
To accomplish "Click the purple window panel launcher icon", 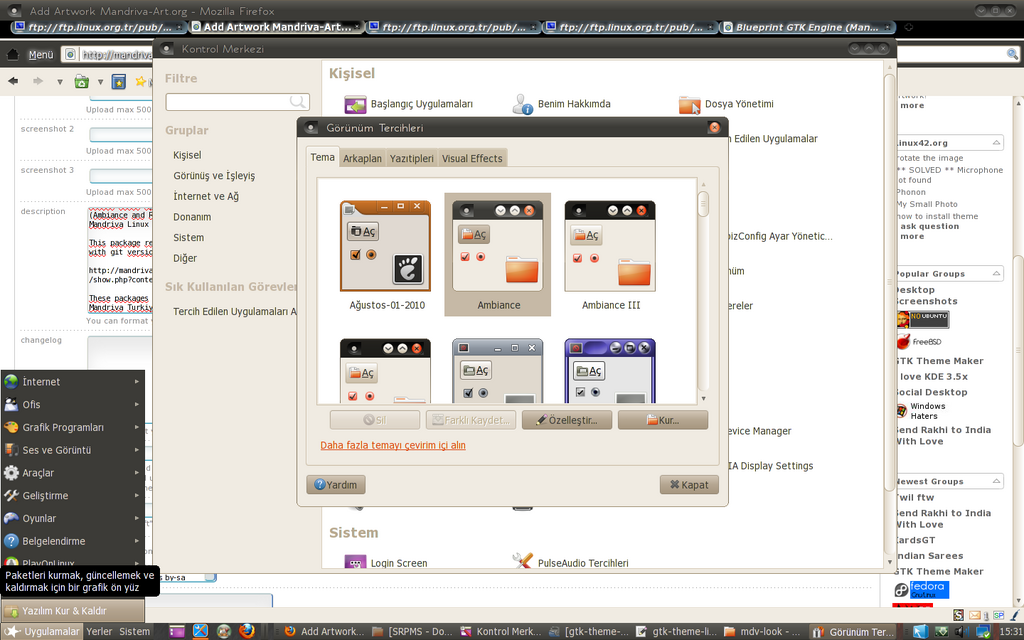I will coord(177,632).
